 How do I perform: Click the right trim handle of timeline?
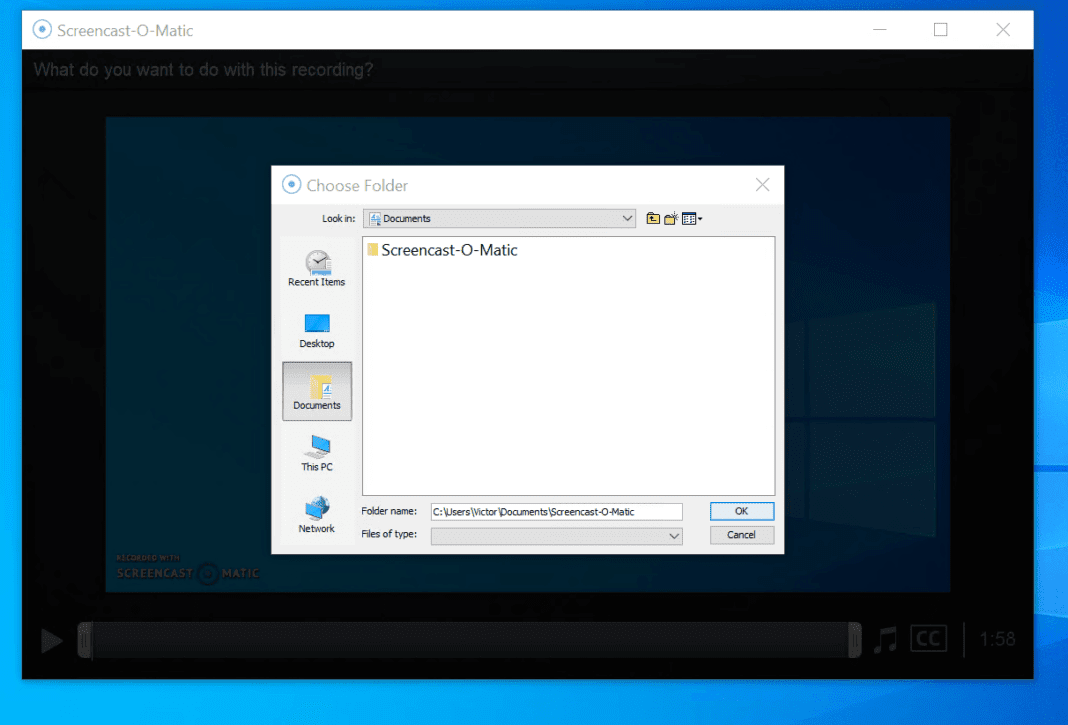tap(854, 640)
